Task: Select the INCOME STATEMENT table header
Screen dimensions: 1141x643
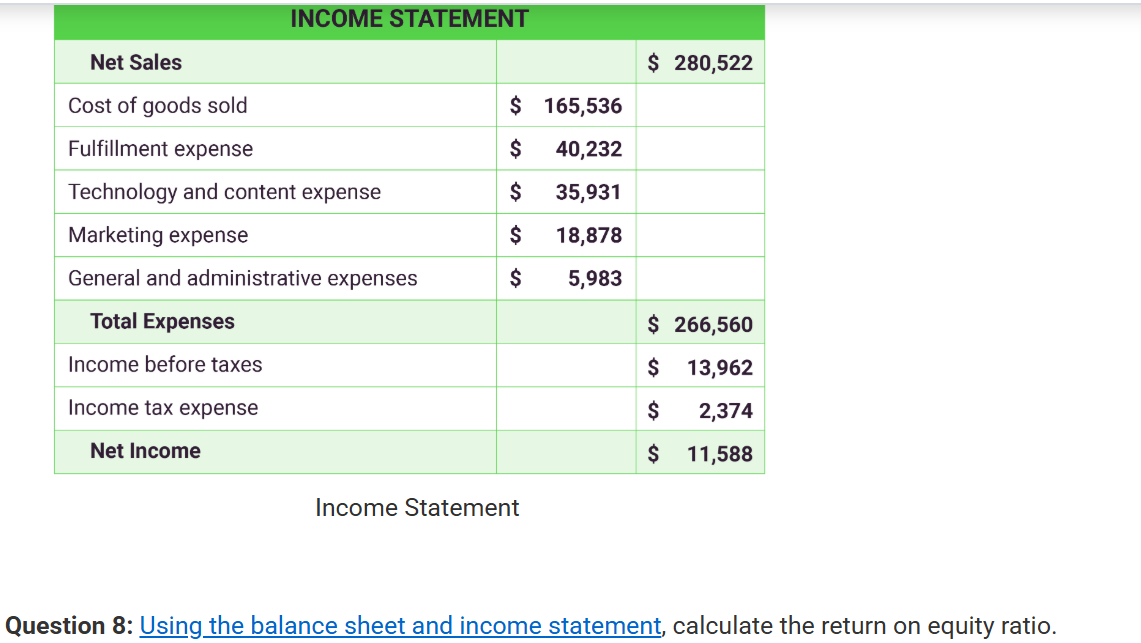Action: [409, 19]
